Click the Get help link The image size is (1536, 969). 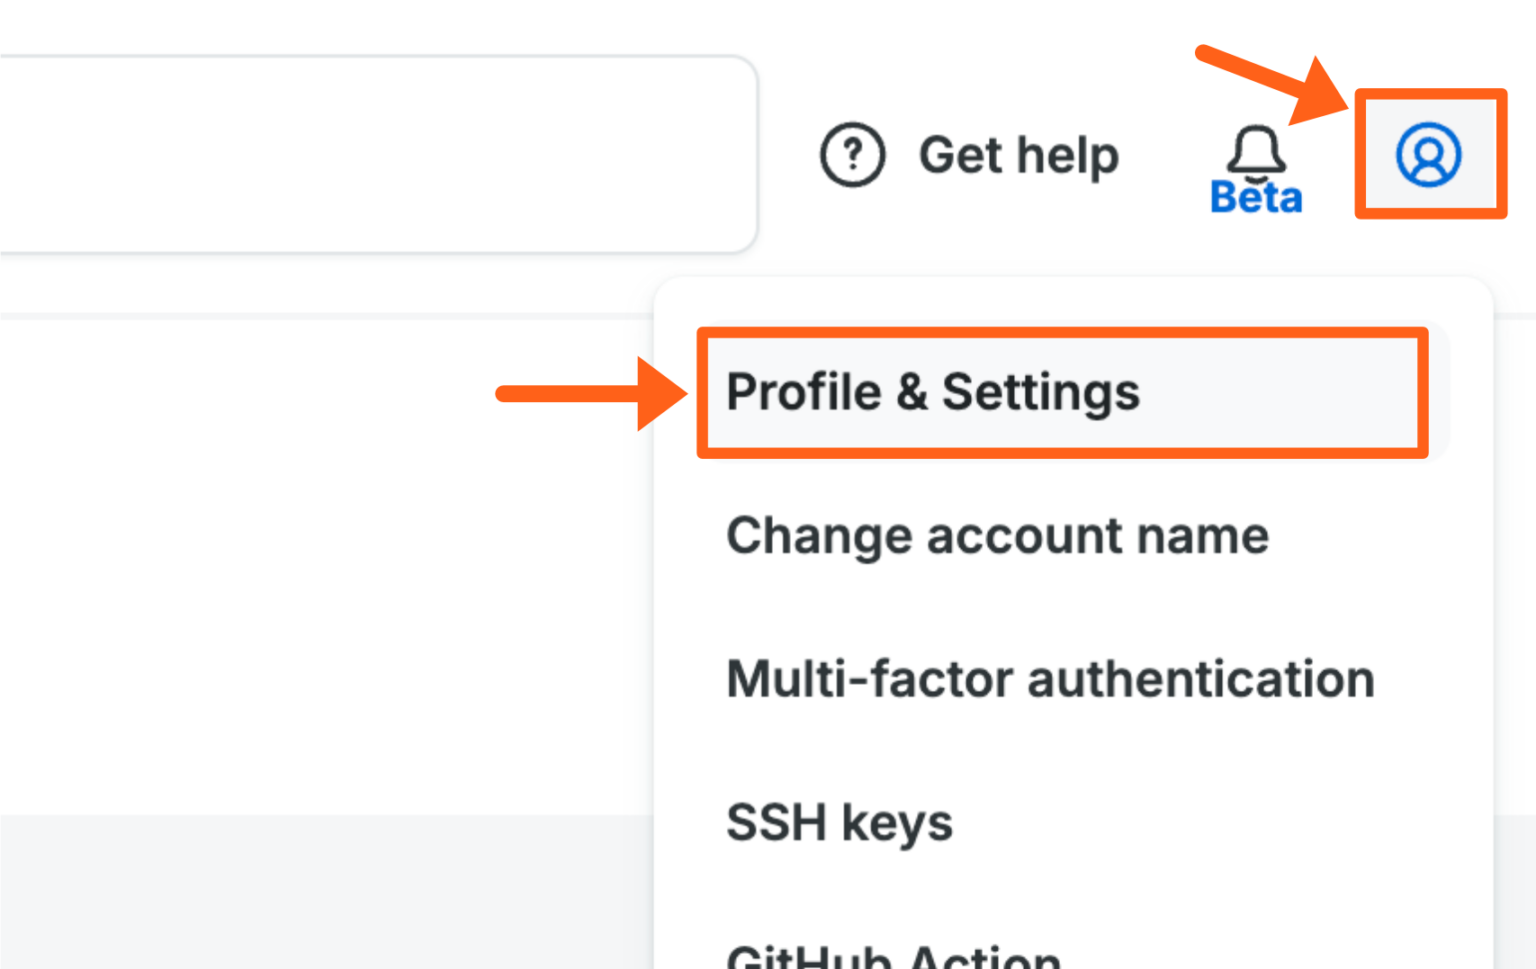click(x=1019, y=154)
